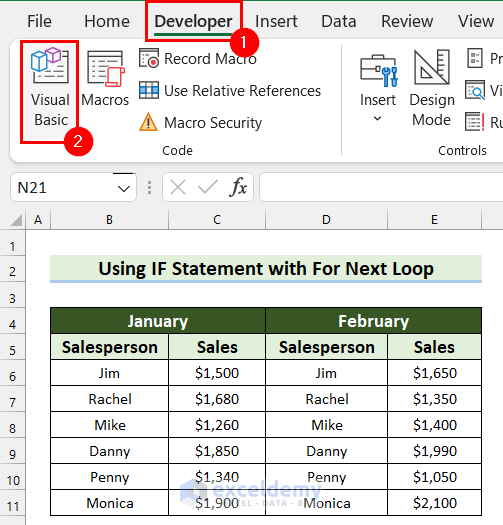Select cell with $1,260
Image resolution: width=503 pixels, height=525 pixels.
coord(217,425)
